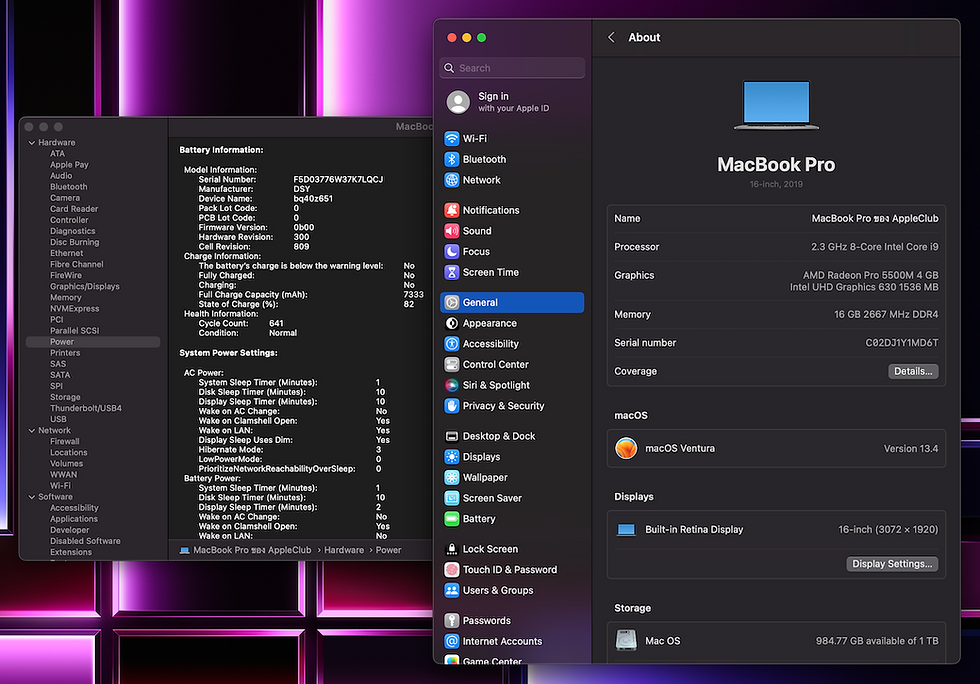Click the macOS Ventura logo icon
The image size is (980, 684).
[626, 448]
